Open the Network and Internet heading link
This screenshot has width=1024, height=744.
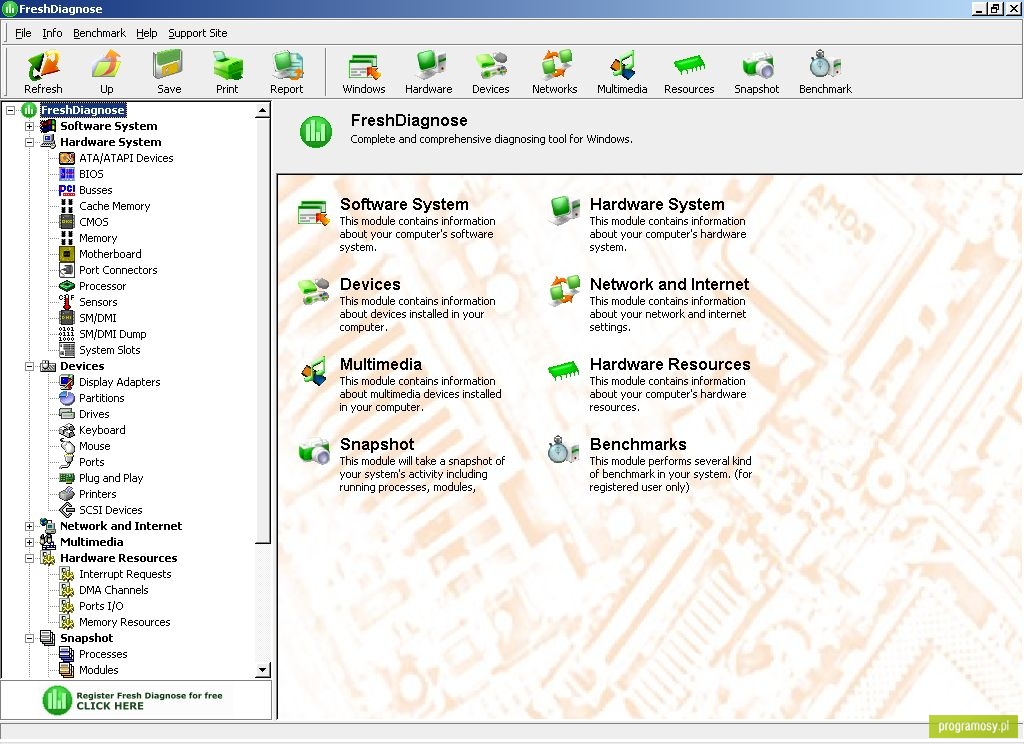point(669,284)
